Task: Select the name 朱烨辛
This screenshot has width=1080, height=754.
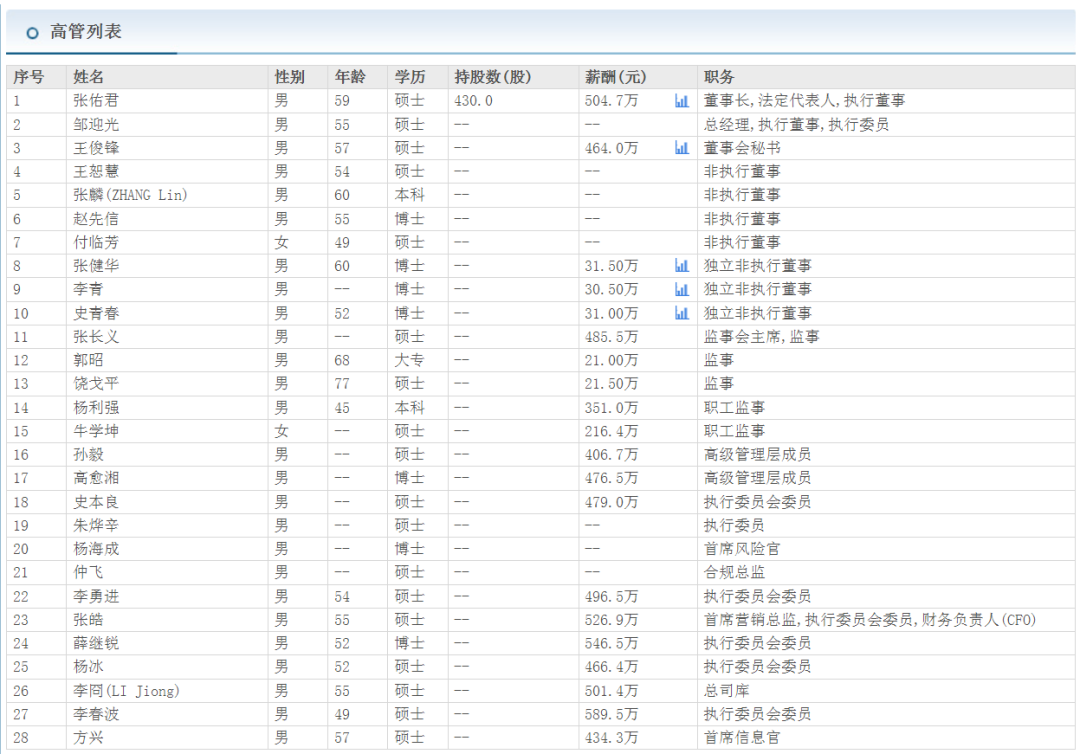Action: click(96, 525)
